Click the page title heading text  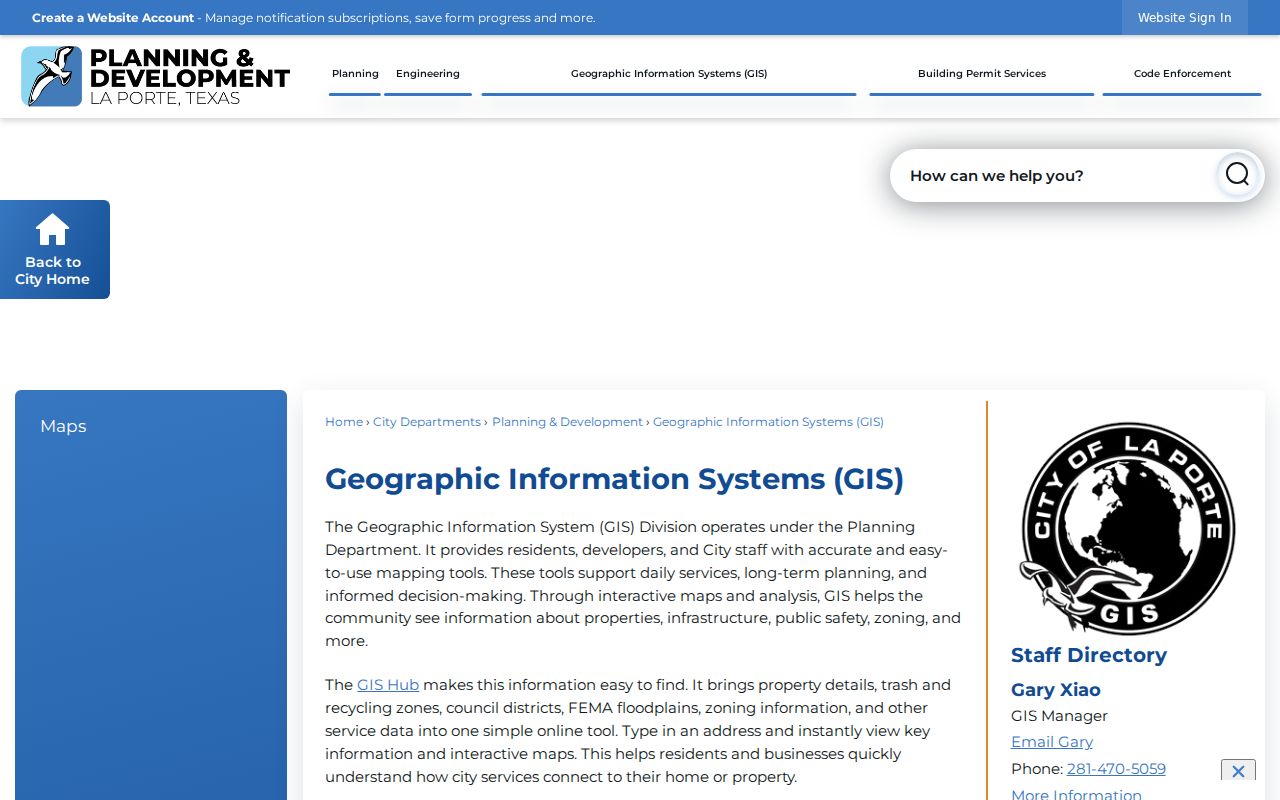click(x=614, y=479)
